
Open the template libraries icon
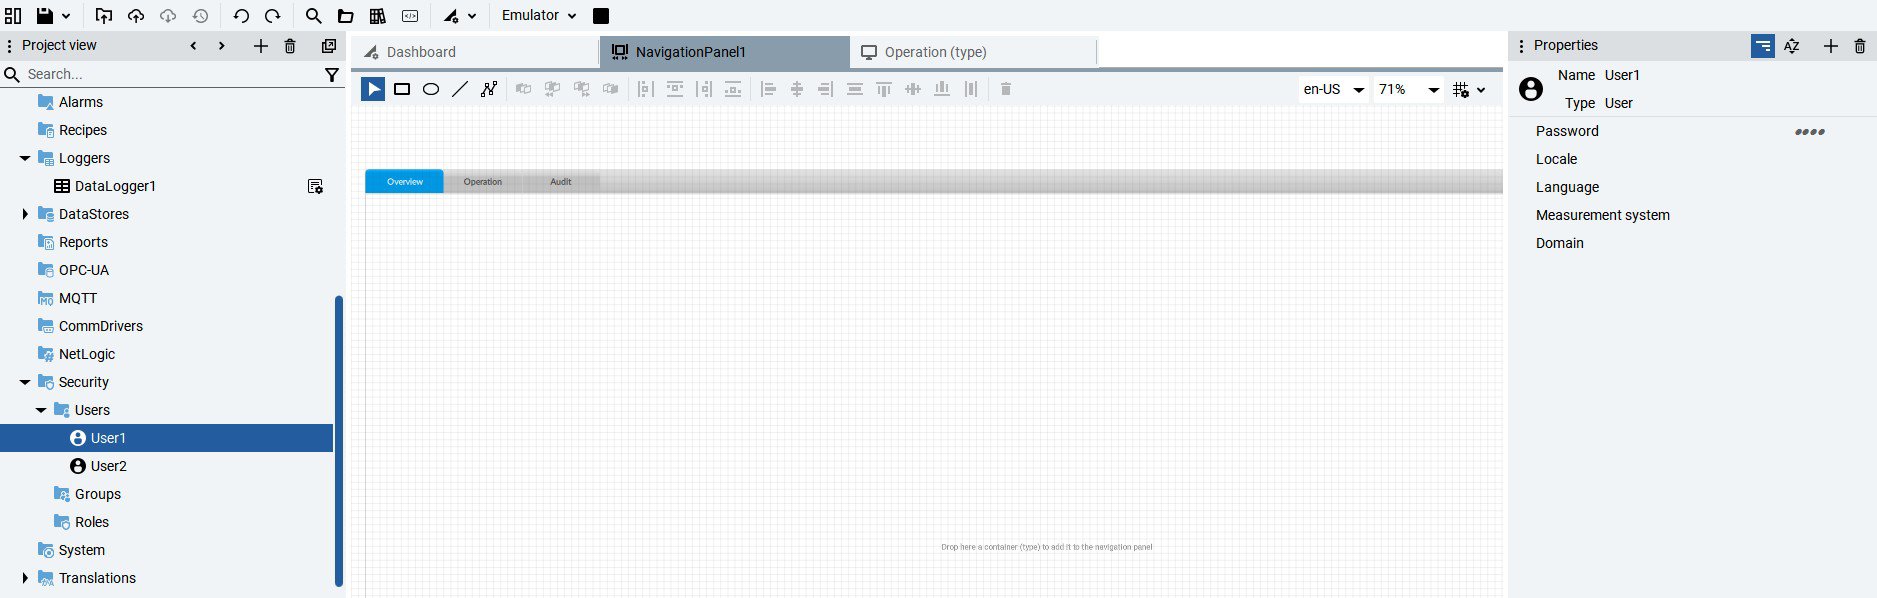click(378, 16)
